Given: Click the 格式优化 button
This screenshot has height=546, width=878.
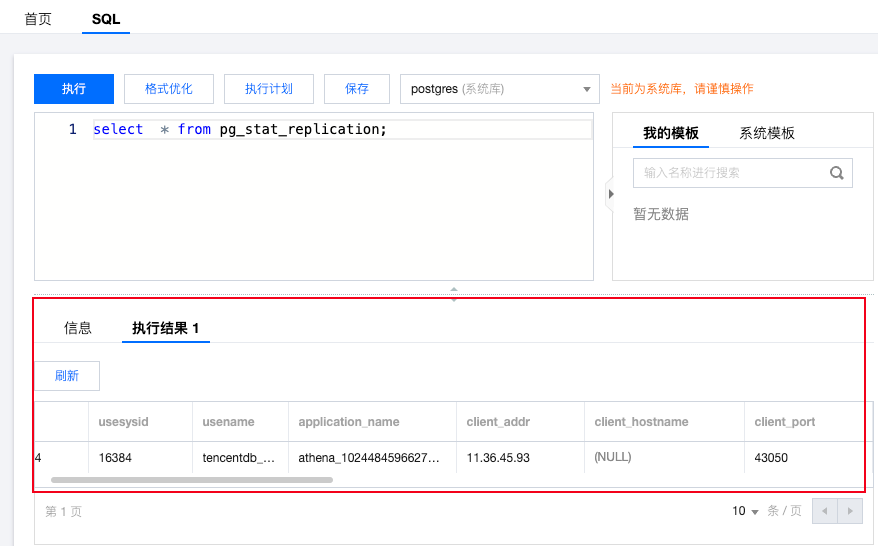Looking at the screenshot, I should coord(169,89).
